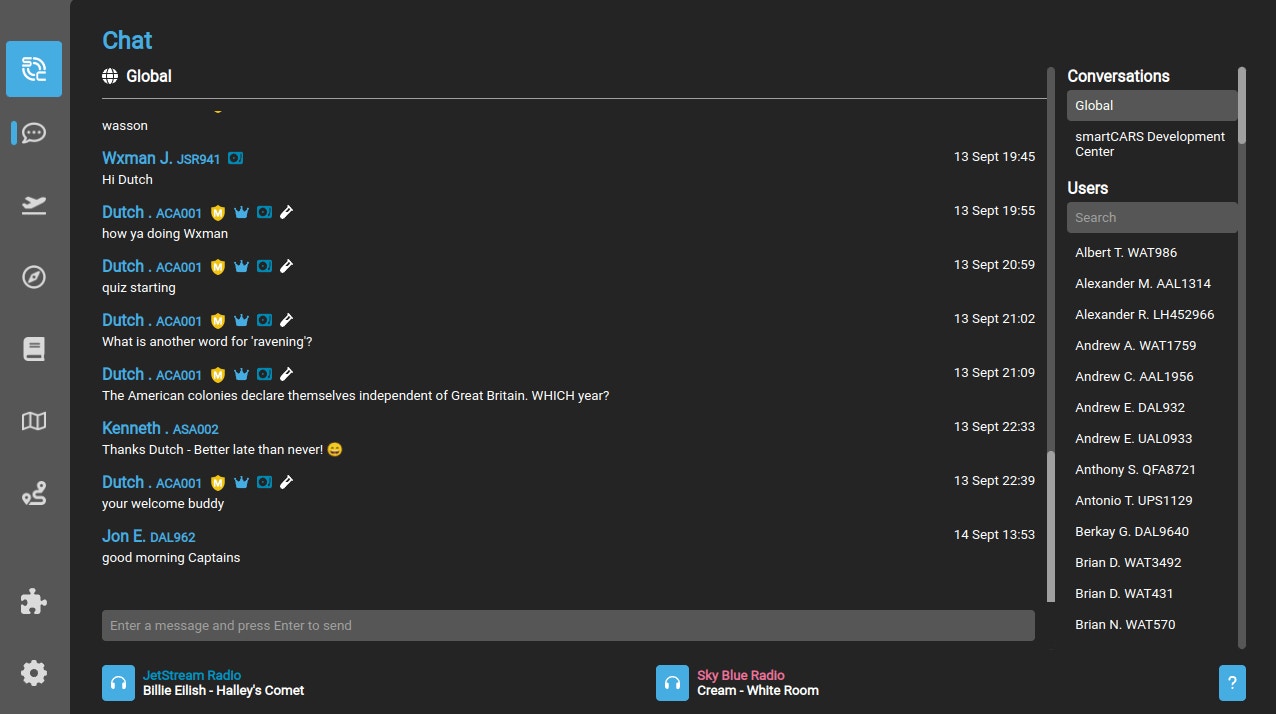Open the settings gear icon

click(x=34, y=673)
